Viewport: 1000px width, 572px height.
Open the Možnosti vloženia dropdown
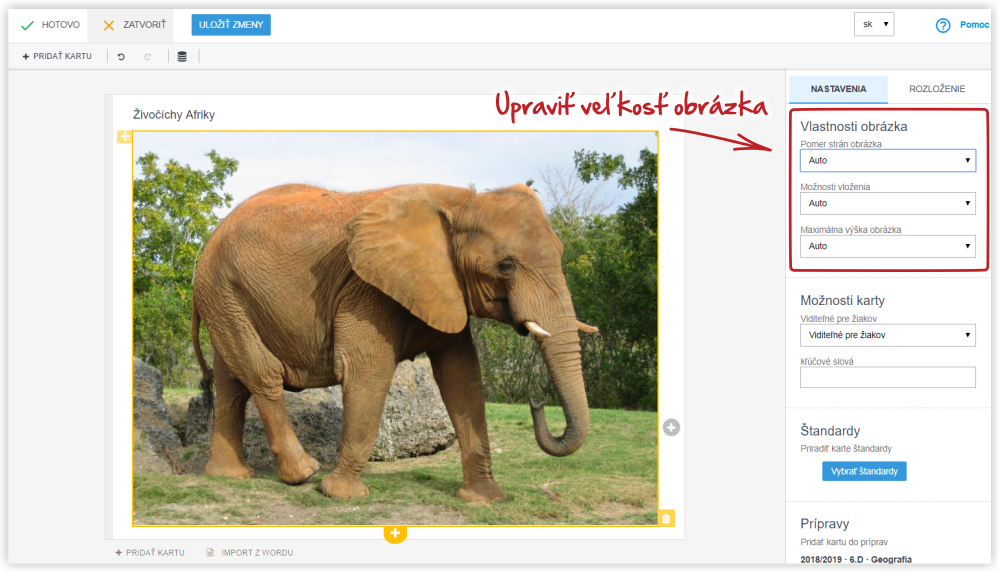[x=888, y=203]
